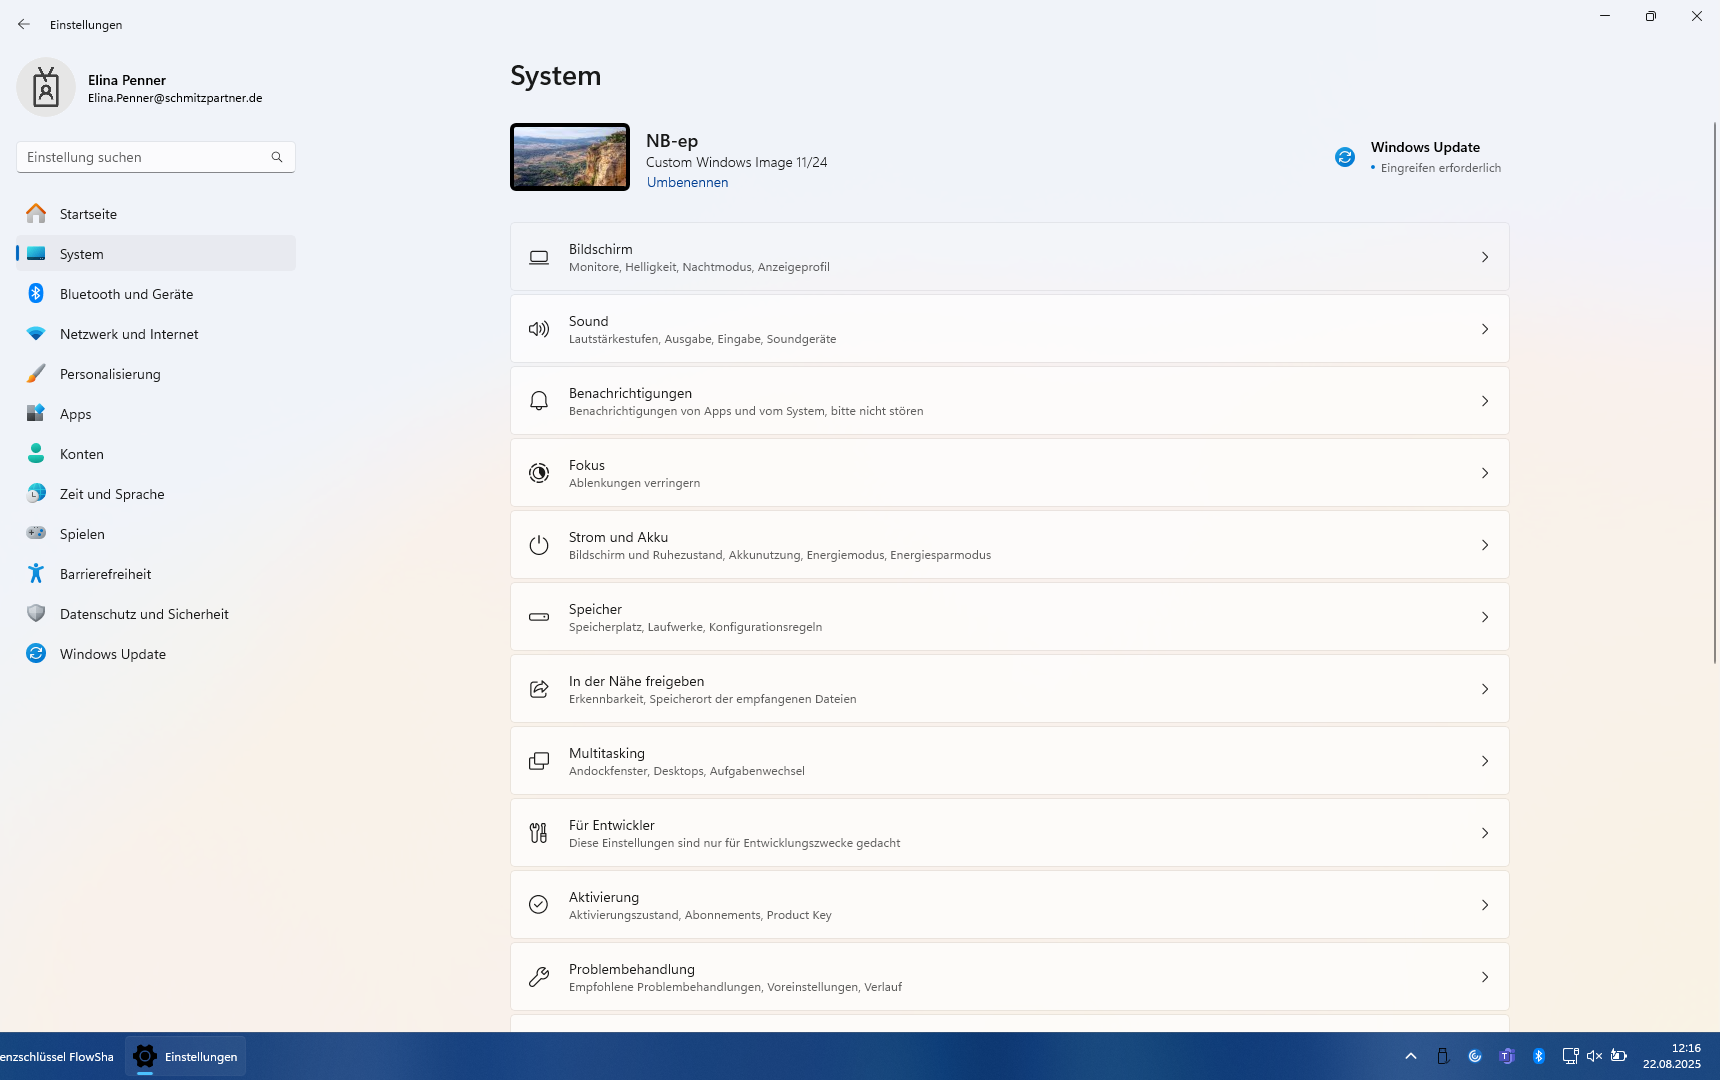Expand the Speicher settings chevron
1720x1080 pixels.
click(1485, 617)
